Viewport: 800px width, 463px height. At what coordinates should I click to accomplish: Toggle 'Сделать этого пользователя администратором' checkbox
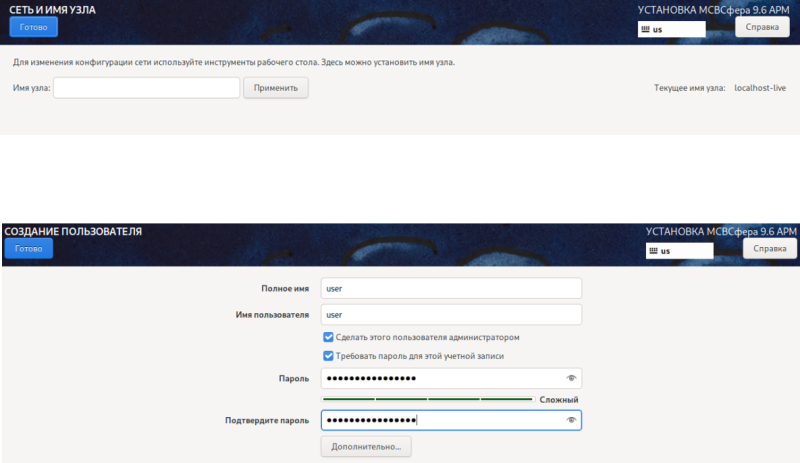[328, 338]
